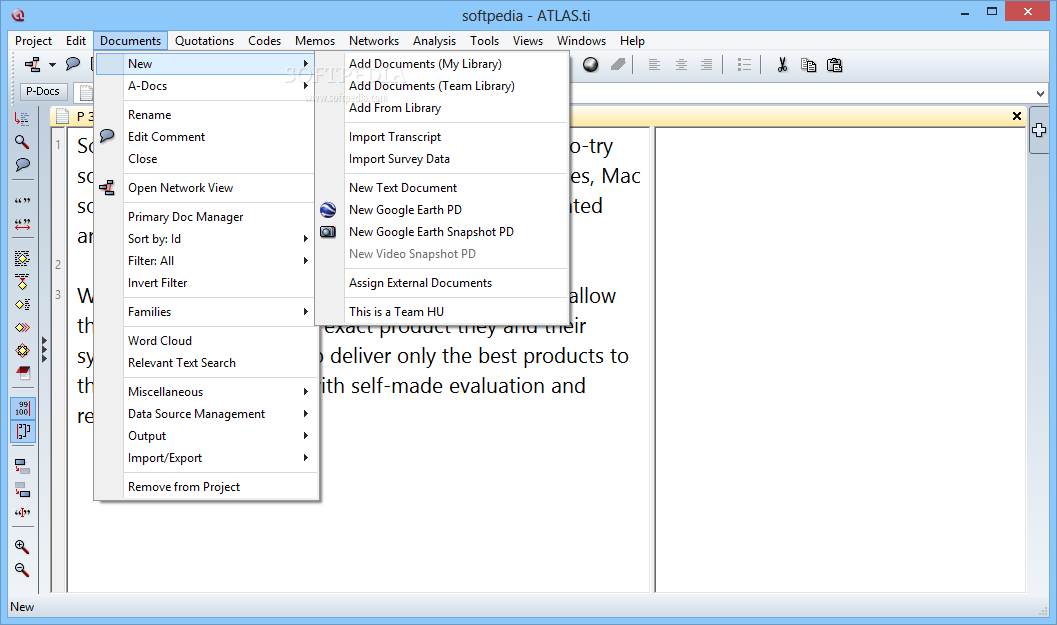The height and width of the screenshot is (625, 1057).
Task: Expand the Sort by: Id submenu
Action: point(205,239)
